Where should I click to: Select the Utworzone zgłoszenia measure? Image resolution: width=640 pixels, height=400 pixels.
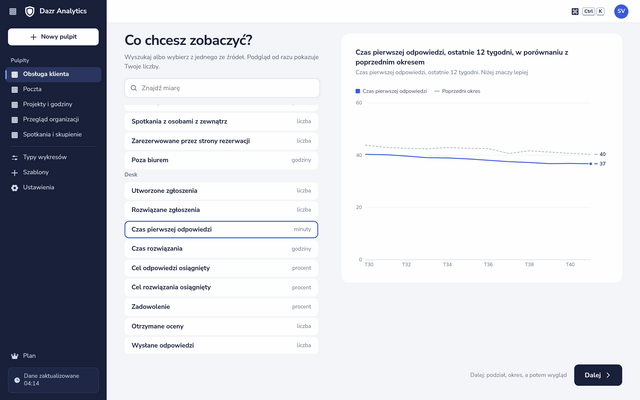click(221, 191)
